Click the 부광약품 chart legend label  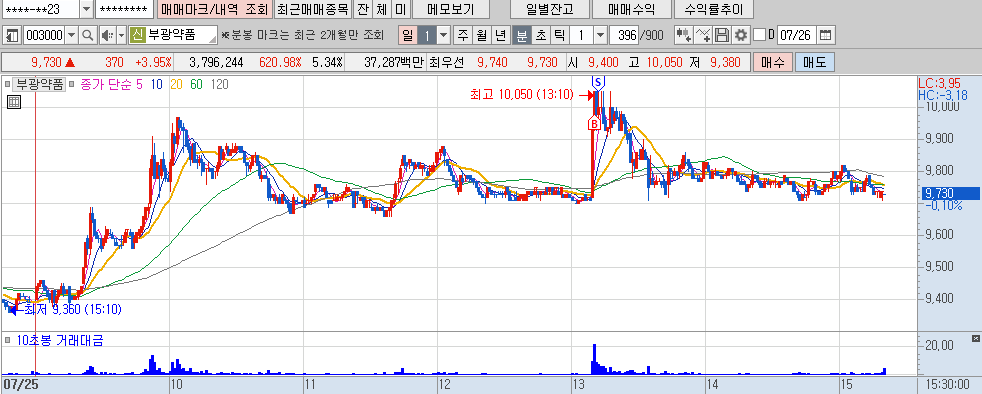click(x=40, y=84)
